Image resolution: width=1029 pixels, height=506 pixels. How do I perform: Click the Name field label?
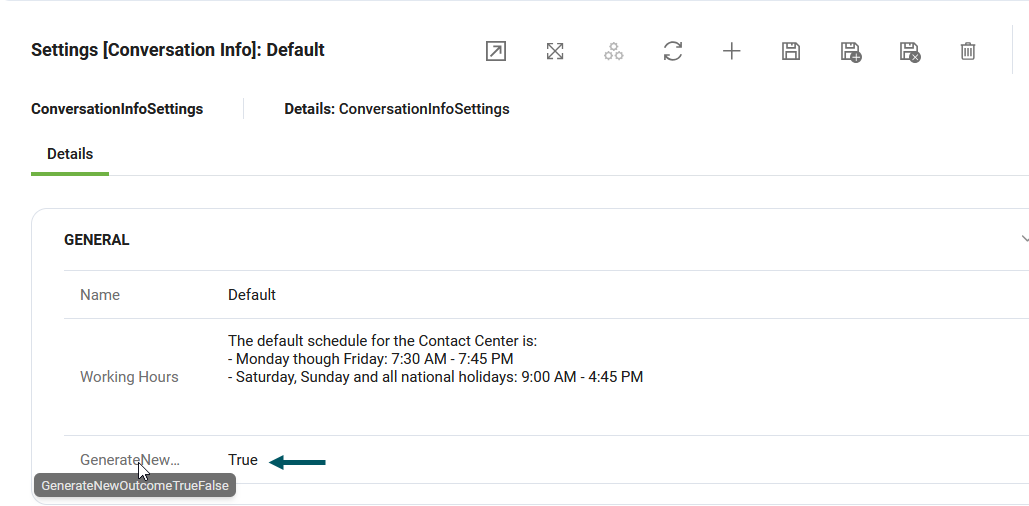pyautogui.click(x=100, y=295)
